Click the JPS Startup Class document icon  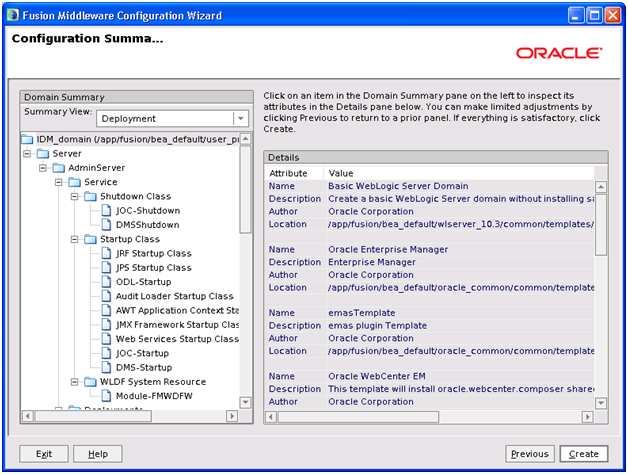pyautogui.click(x=106, y=268)
